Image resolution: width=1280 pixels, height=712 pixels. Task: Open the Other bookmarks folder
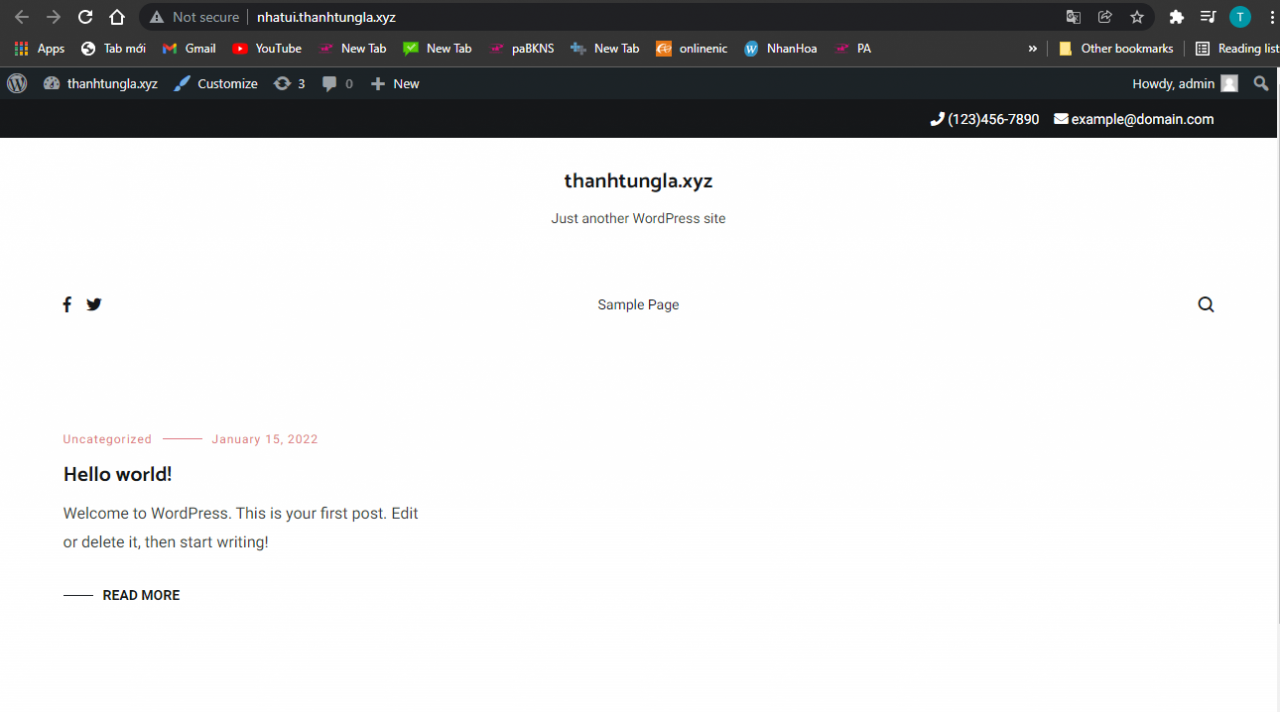[x=1116, y=48]
